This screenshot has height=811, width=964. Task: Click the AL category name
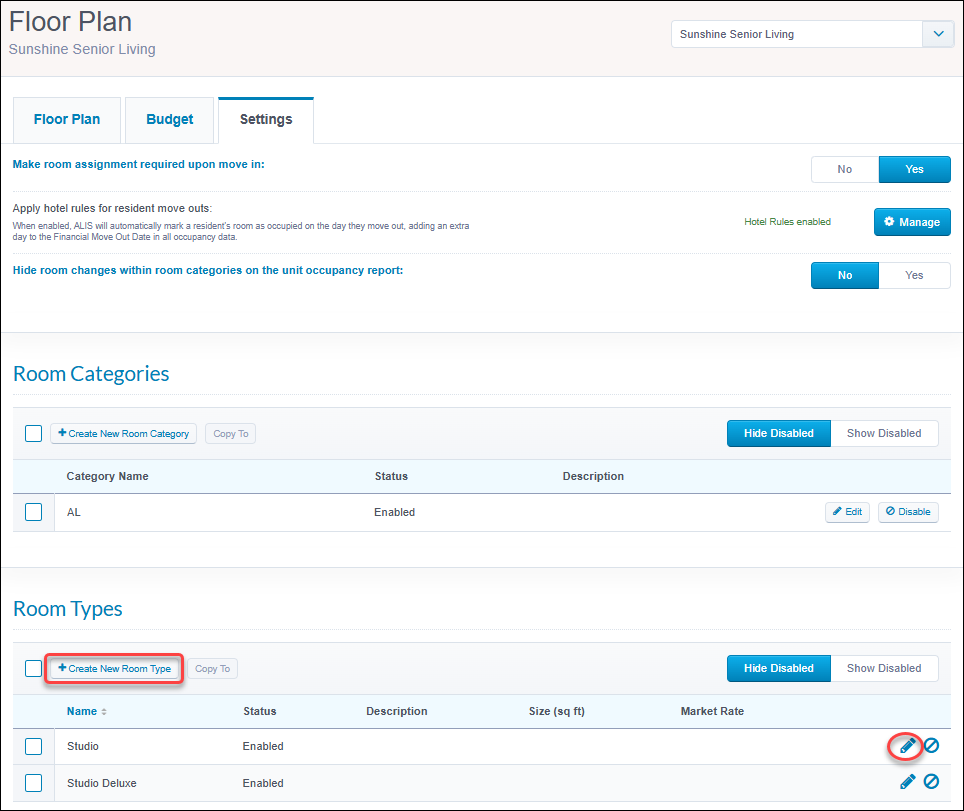pyautogui.click(x=73, y=512)
